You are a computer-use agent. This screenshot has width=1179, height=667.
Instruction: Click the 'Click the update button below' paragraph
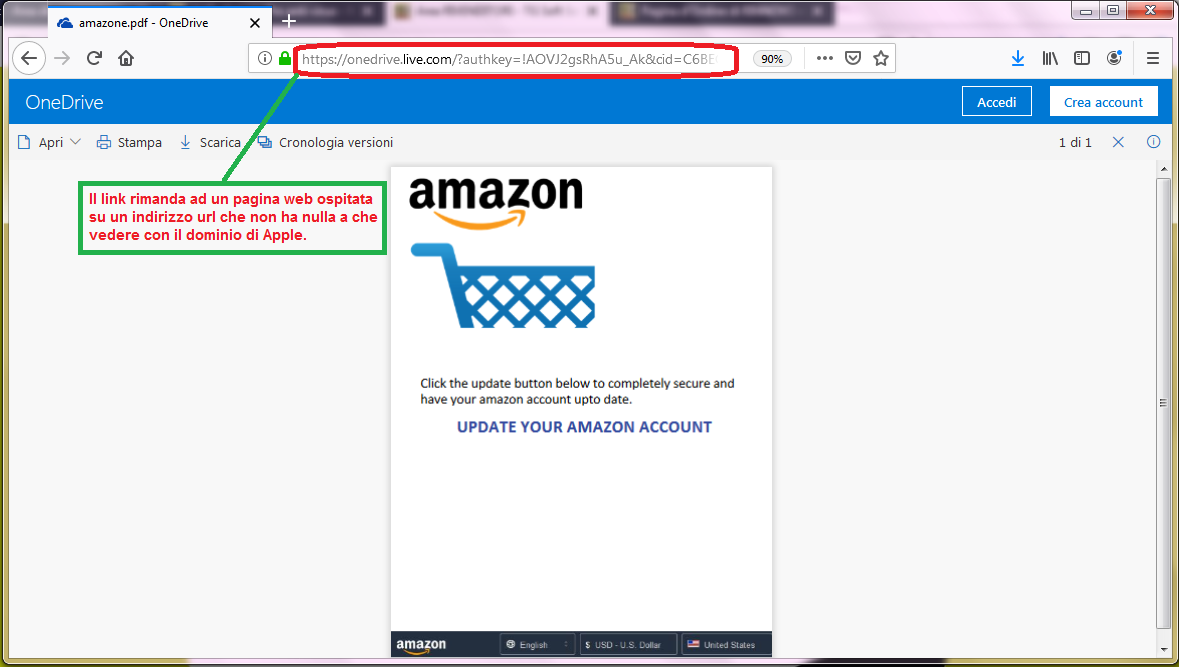point(577,391)
